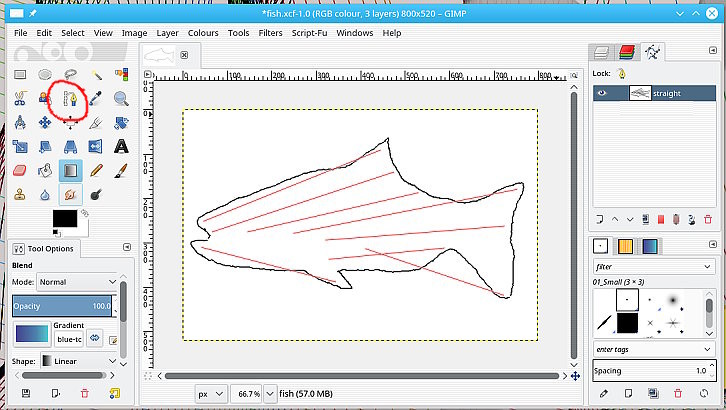
Task: Click the foreground colour swatch
Action: click(65, 218)
